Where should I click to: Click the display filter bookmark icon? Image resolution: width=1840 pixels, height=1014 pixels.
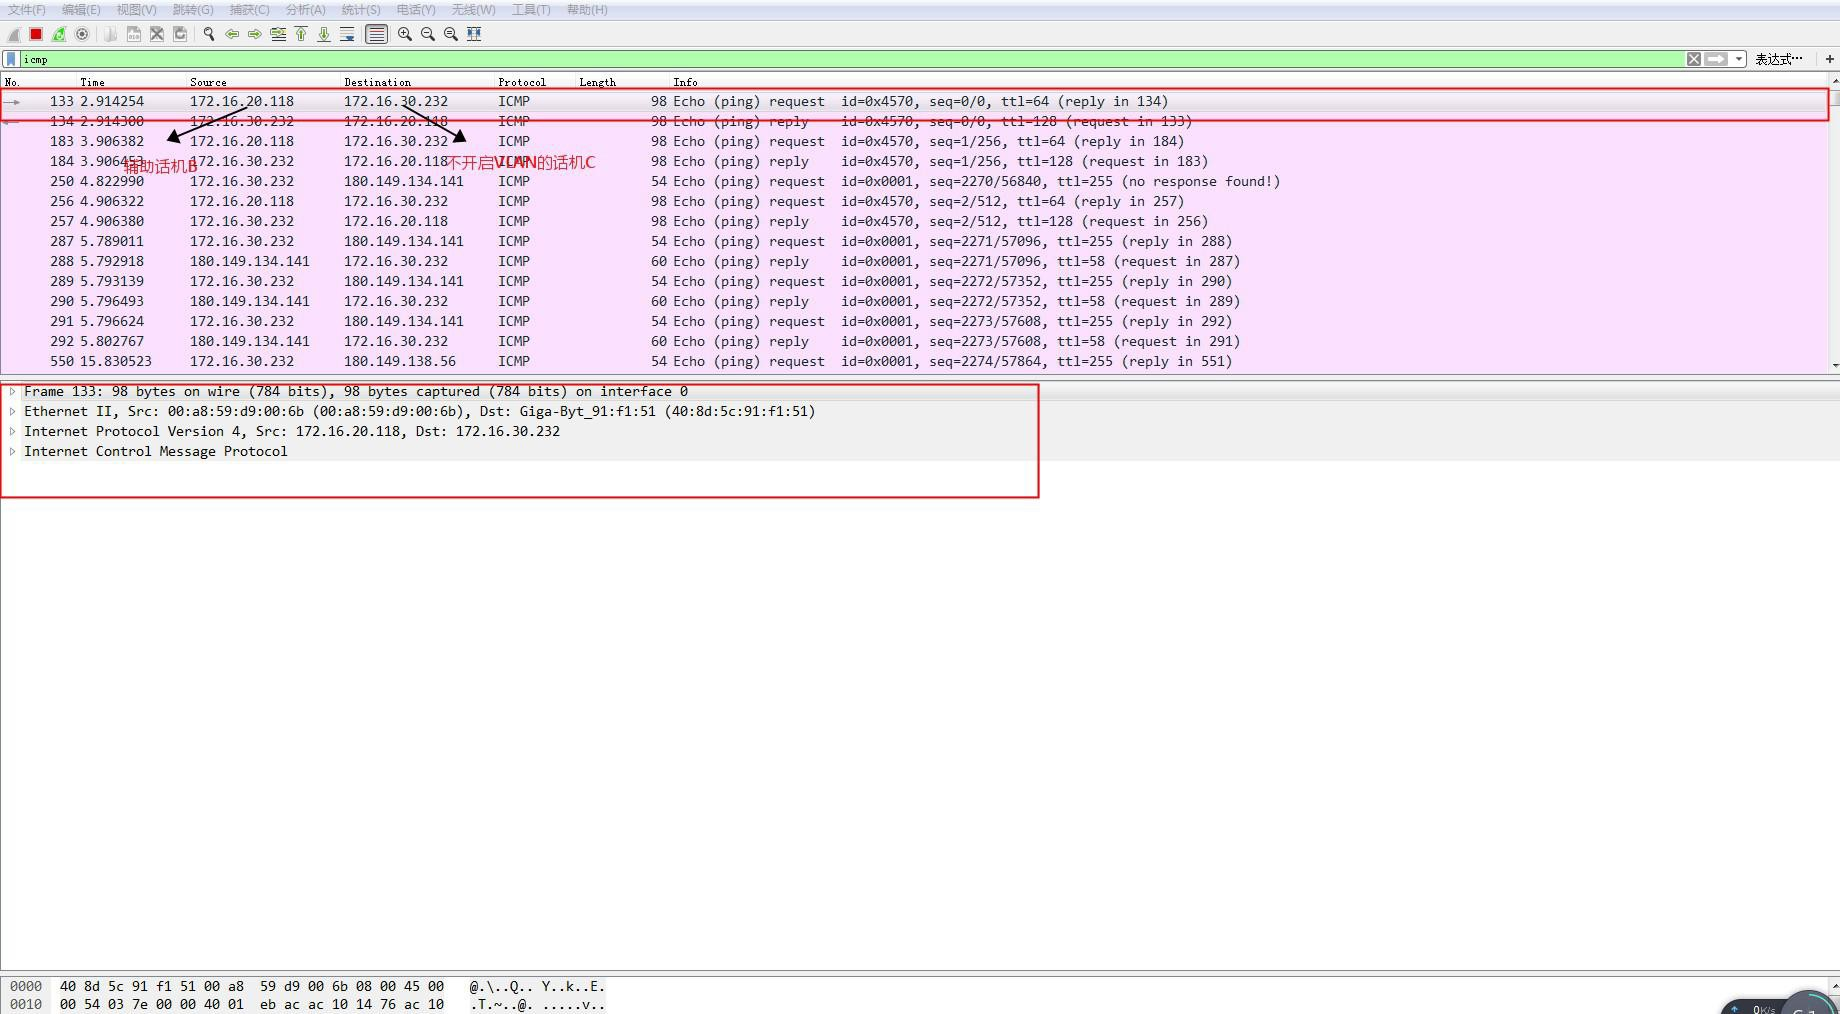point(11,59)
